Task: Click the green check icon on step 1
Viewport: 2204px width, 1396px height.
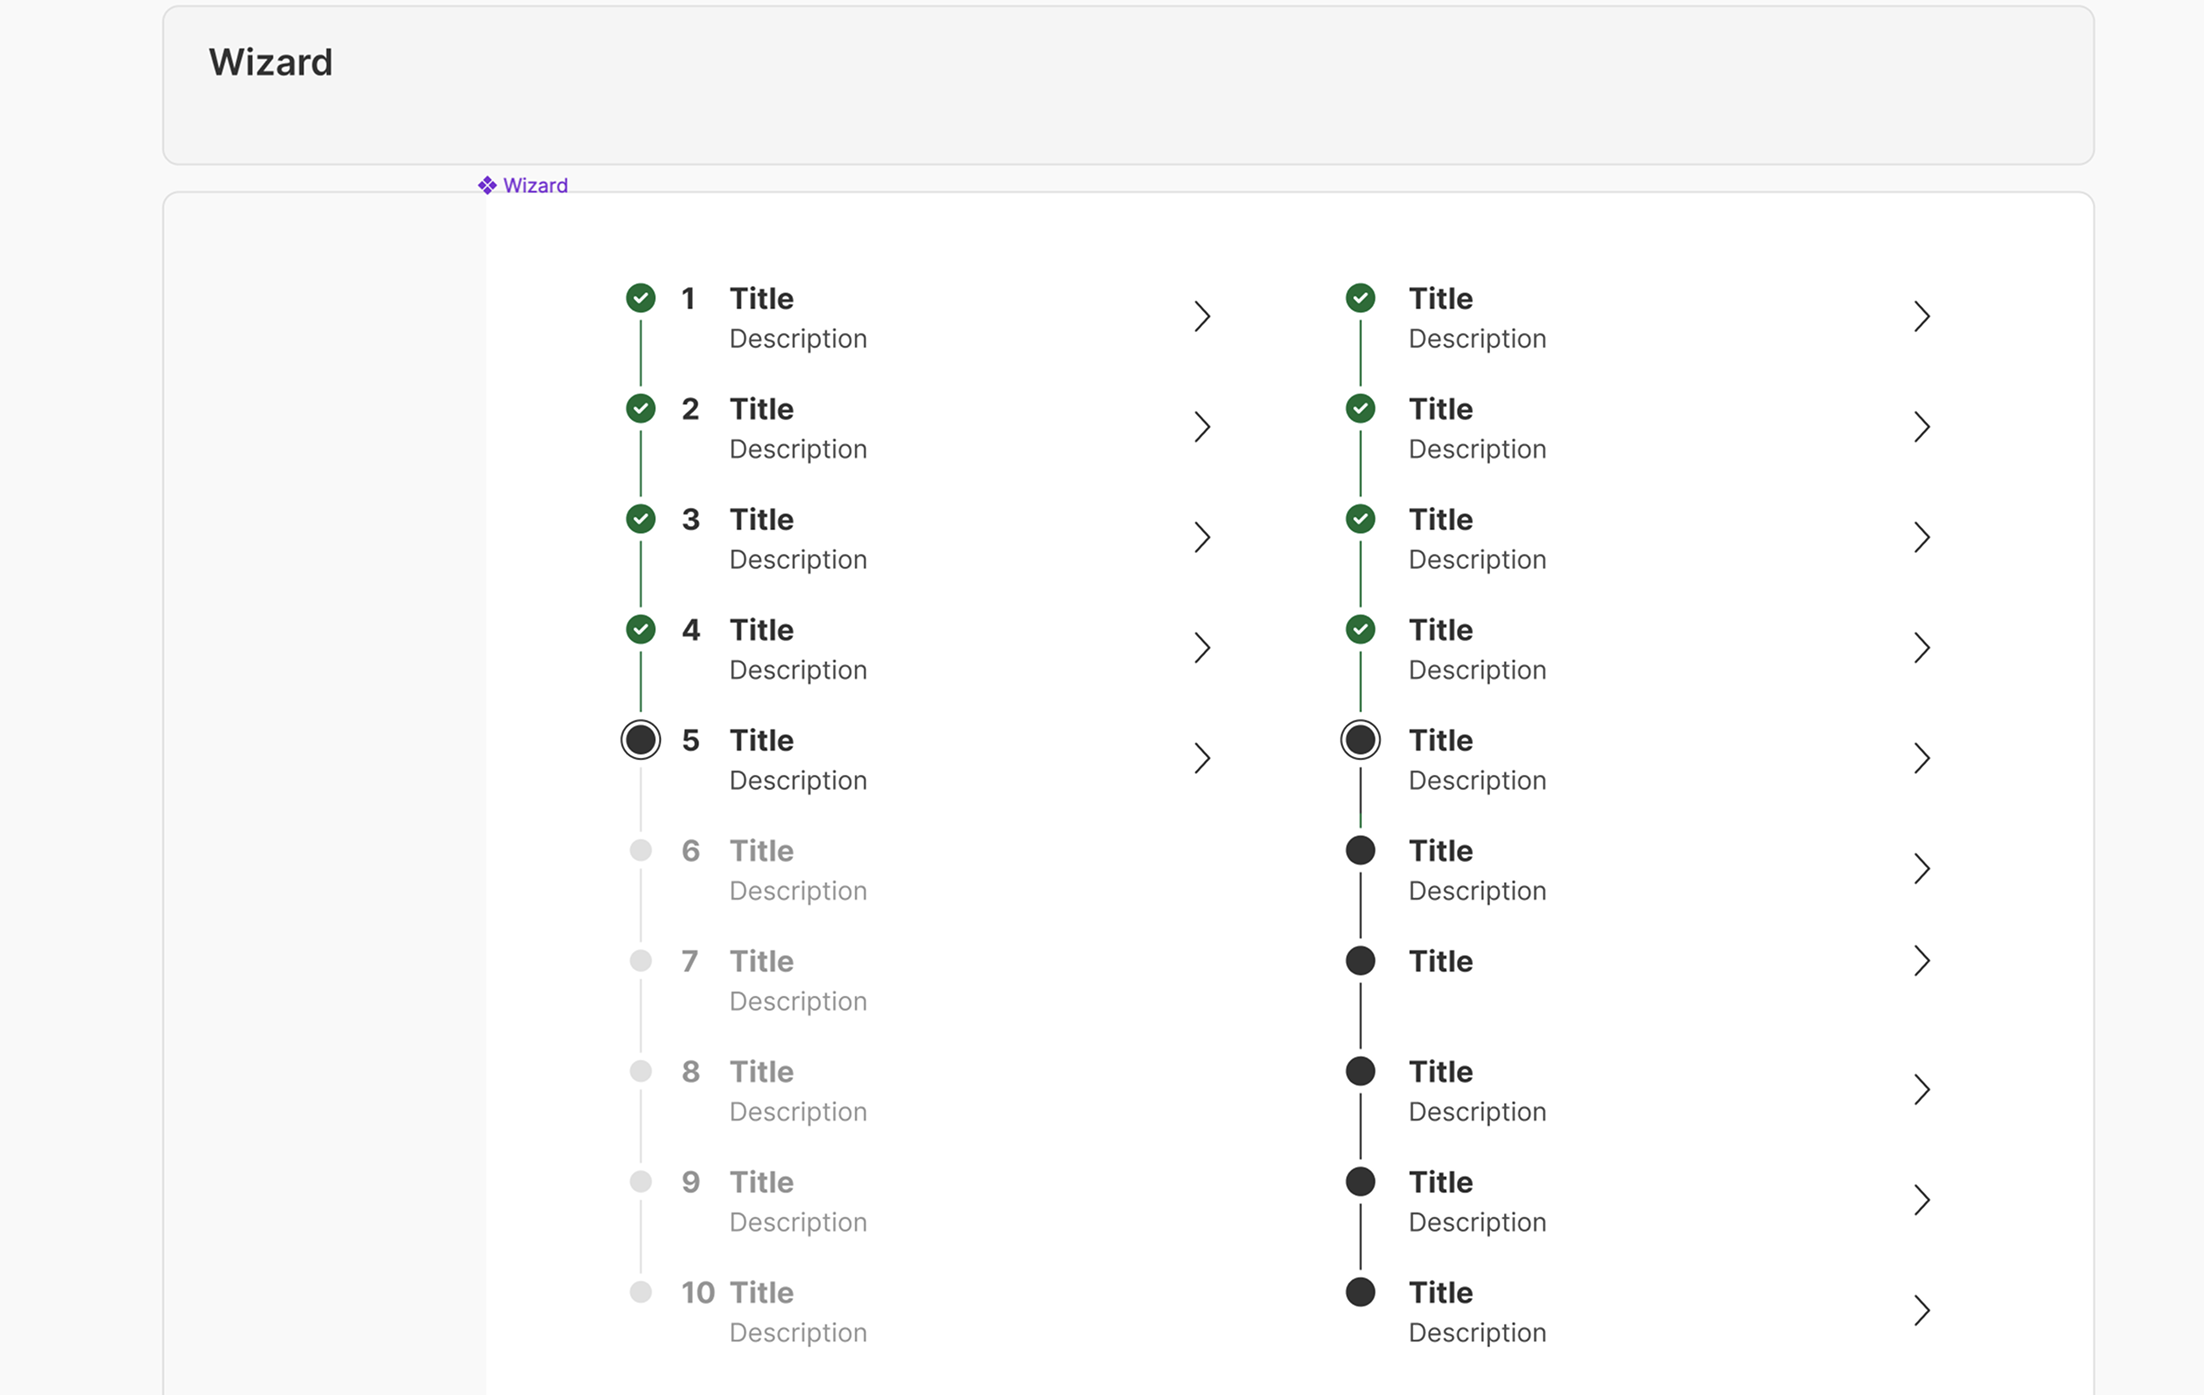Action: pyautogui.click(x=640, y=297)
